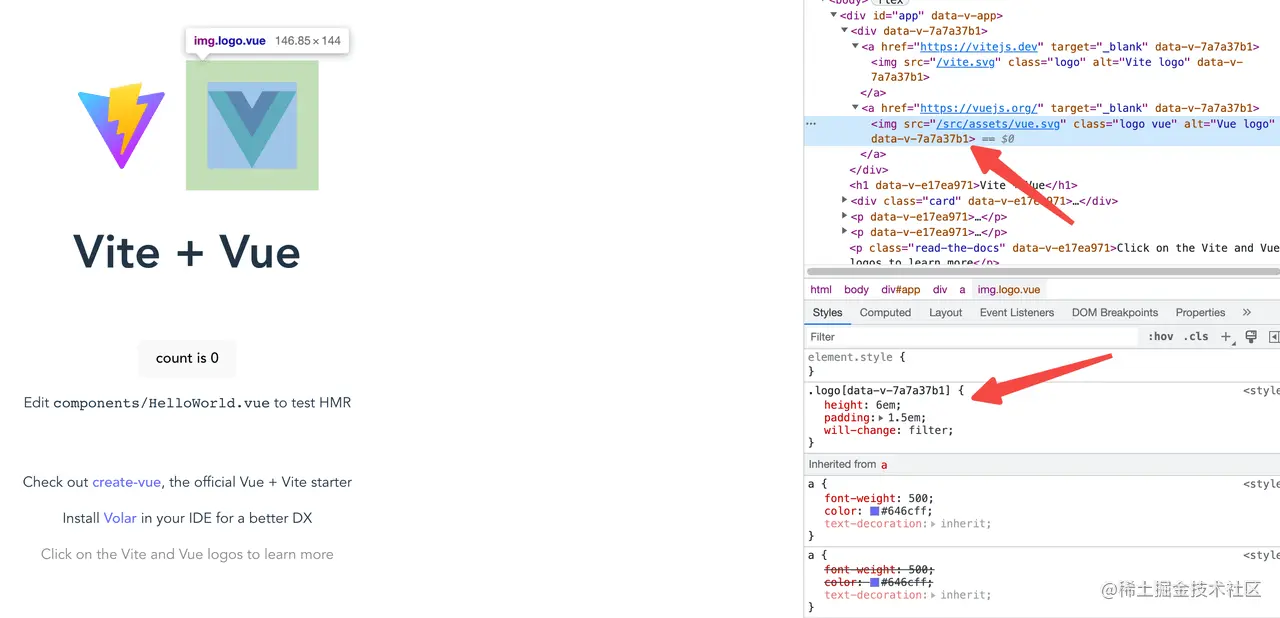Collapse the div data-v-7a7a37b1 node
Viewport: 1280px width, 618px height.
pos(845,31)
